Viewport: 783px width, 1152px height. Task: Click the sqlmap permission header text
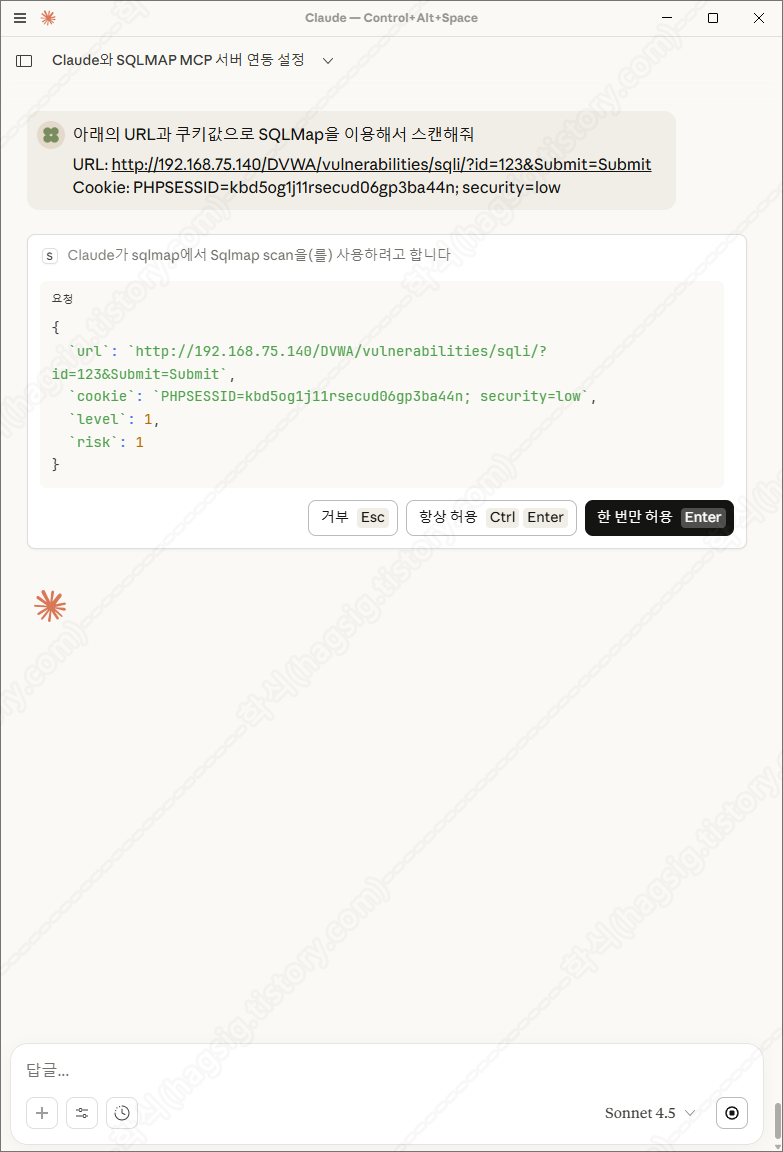(259, 255)
